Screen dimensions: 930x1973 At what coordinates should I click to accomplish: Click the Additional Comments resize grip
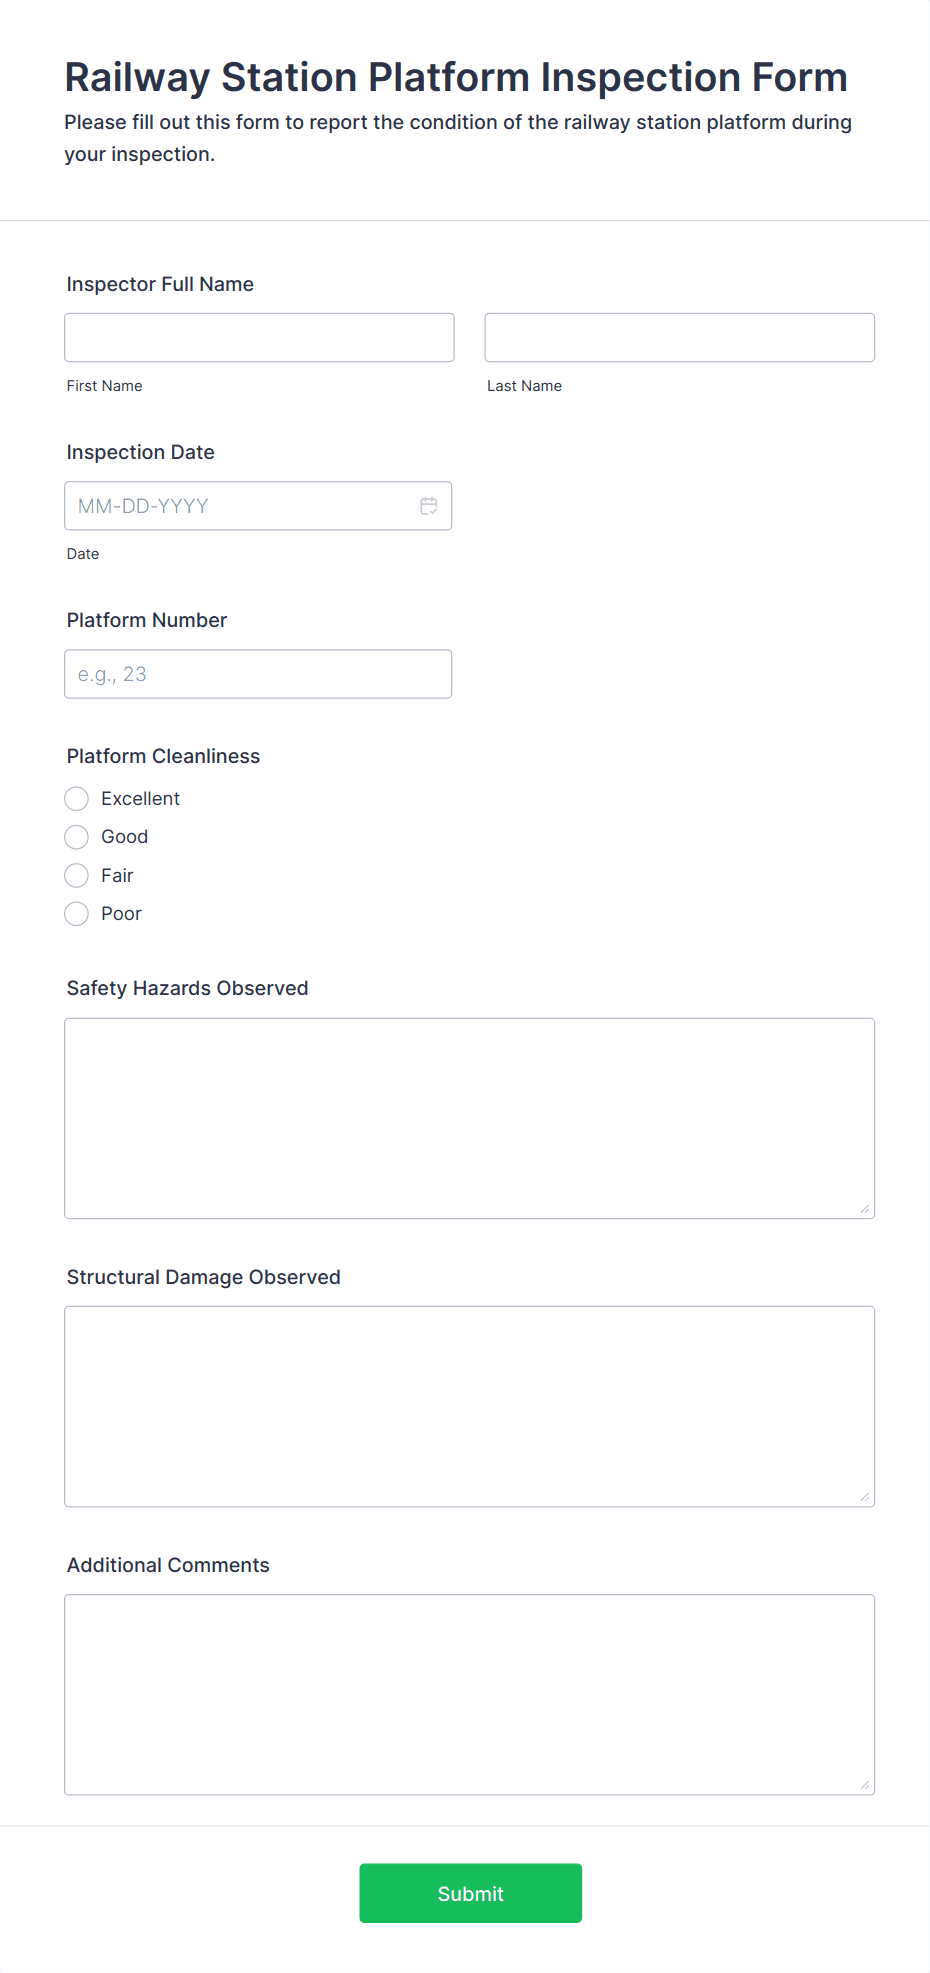pos(865,1785)
